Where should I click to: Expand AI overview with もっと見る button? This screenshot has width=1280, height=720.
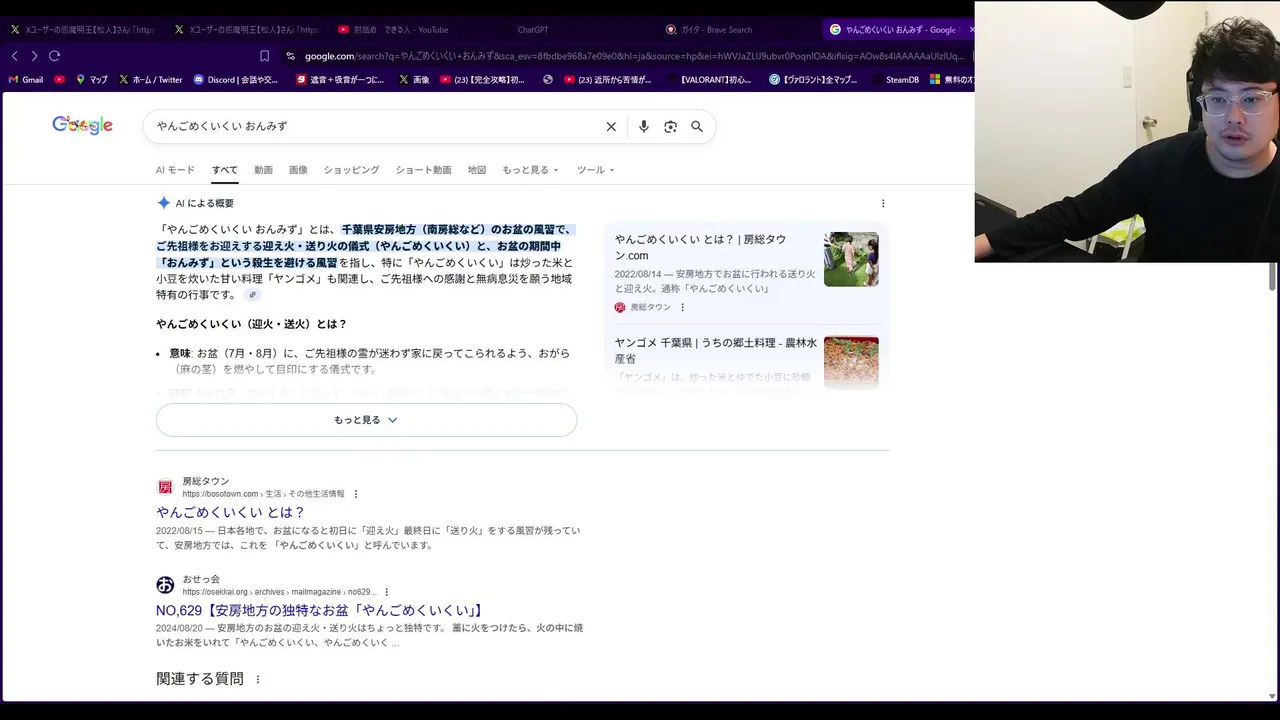tap(366, 420)
